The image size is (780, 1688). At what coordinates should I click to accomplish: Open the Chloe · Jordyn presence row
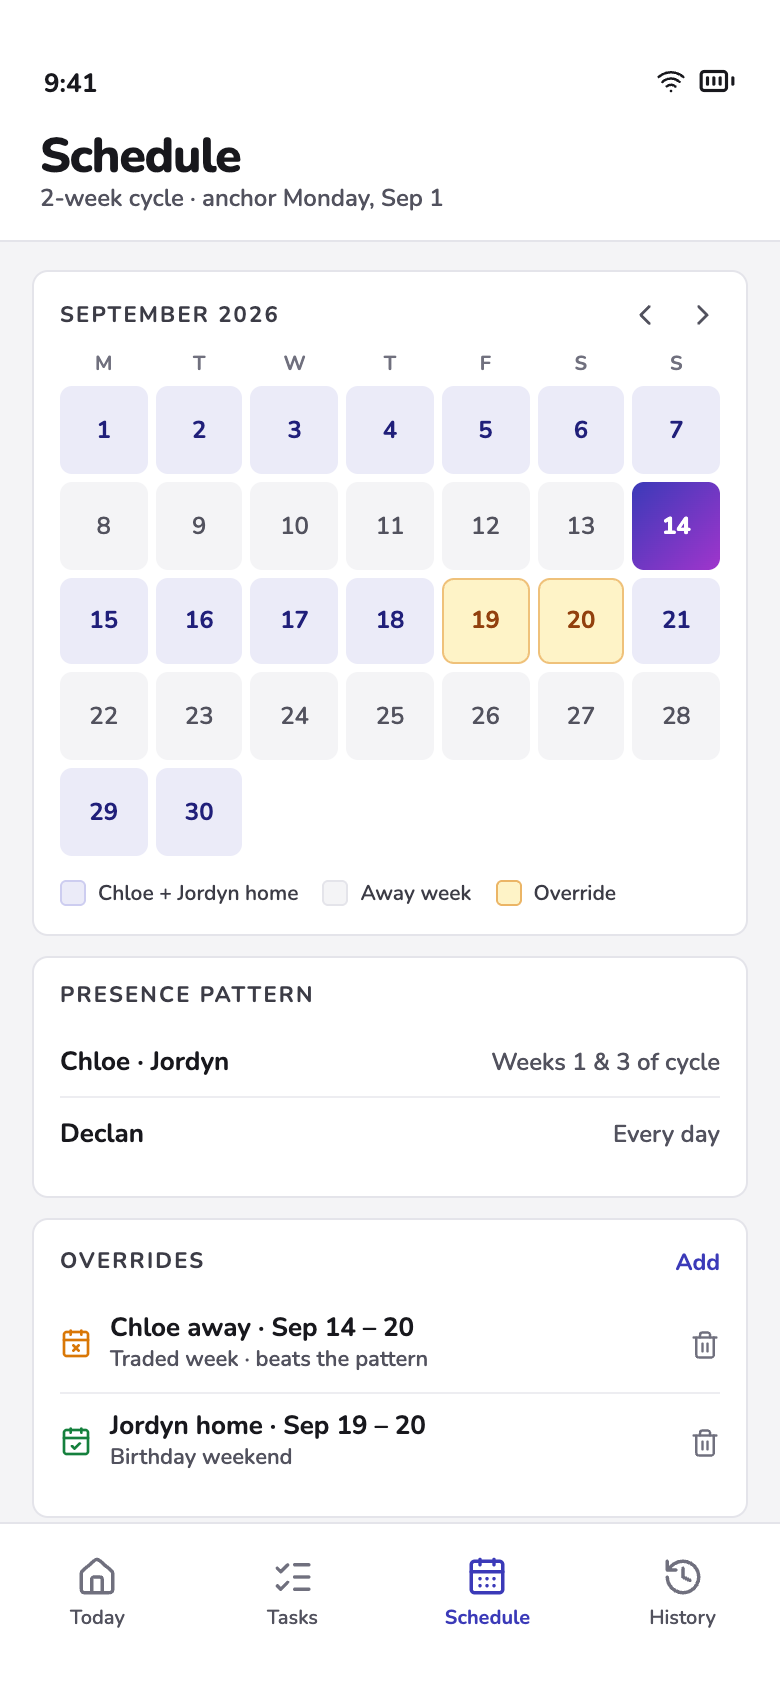click(x=390, y=1062)
